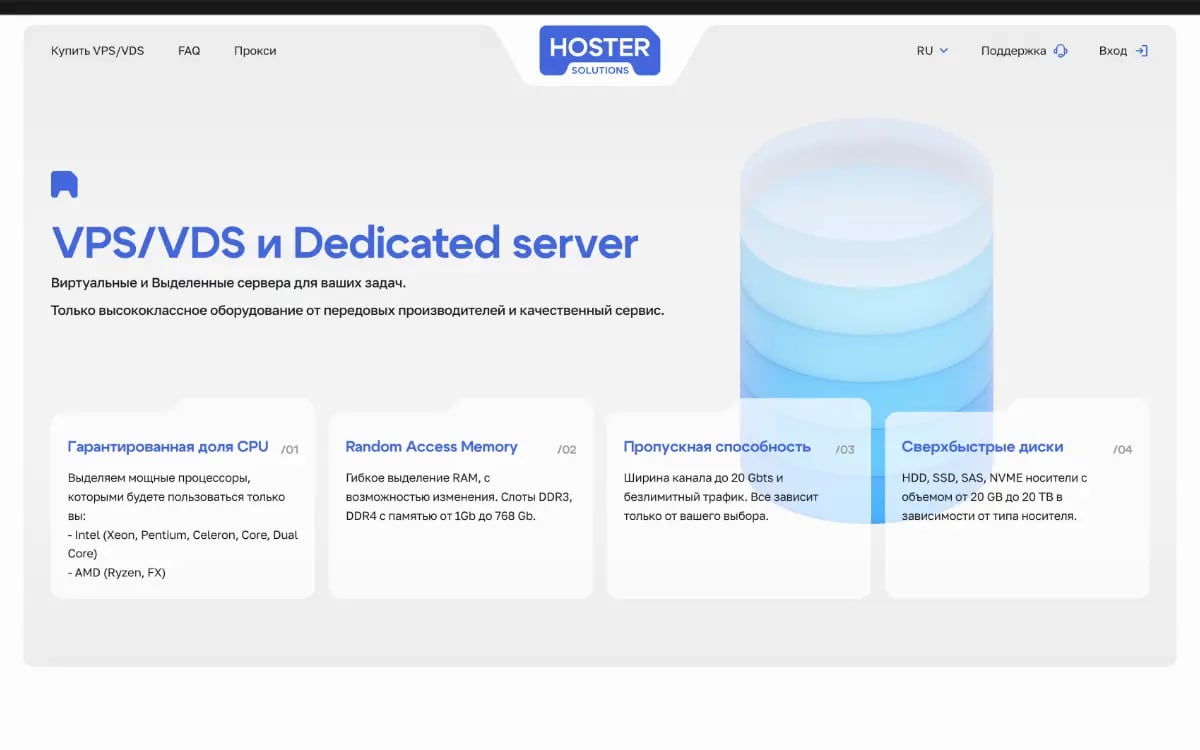Click the /02 marker on the RAM card
The width and height of the screenshot is (1200, 750).
click(x=567, y=449)
